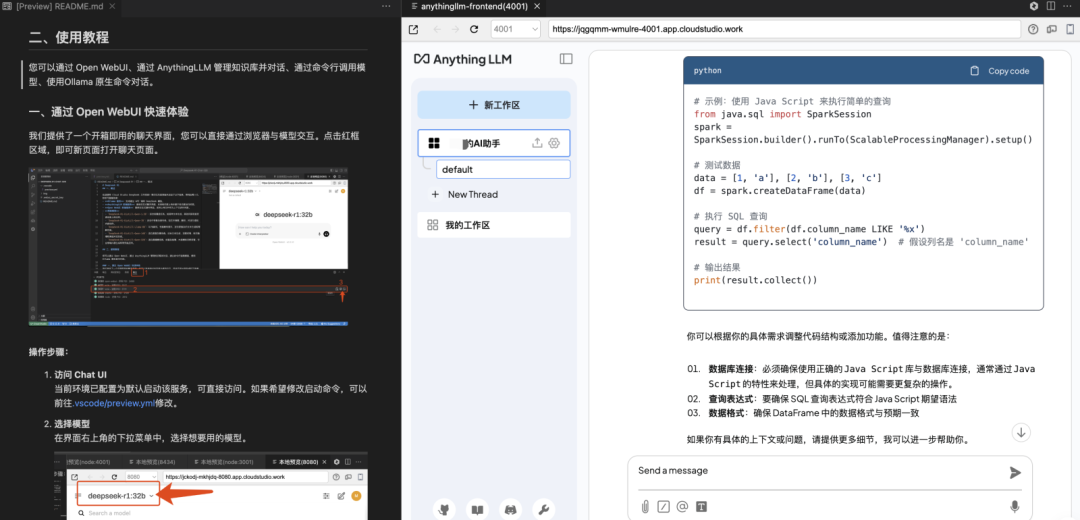Click the 一、通过 Open WebUI 快速体验 heading
Image resolution: width=1080 pixels, height=520 pixels.
[x=109, y=112]
